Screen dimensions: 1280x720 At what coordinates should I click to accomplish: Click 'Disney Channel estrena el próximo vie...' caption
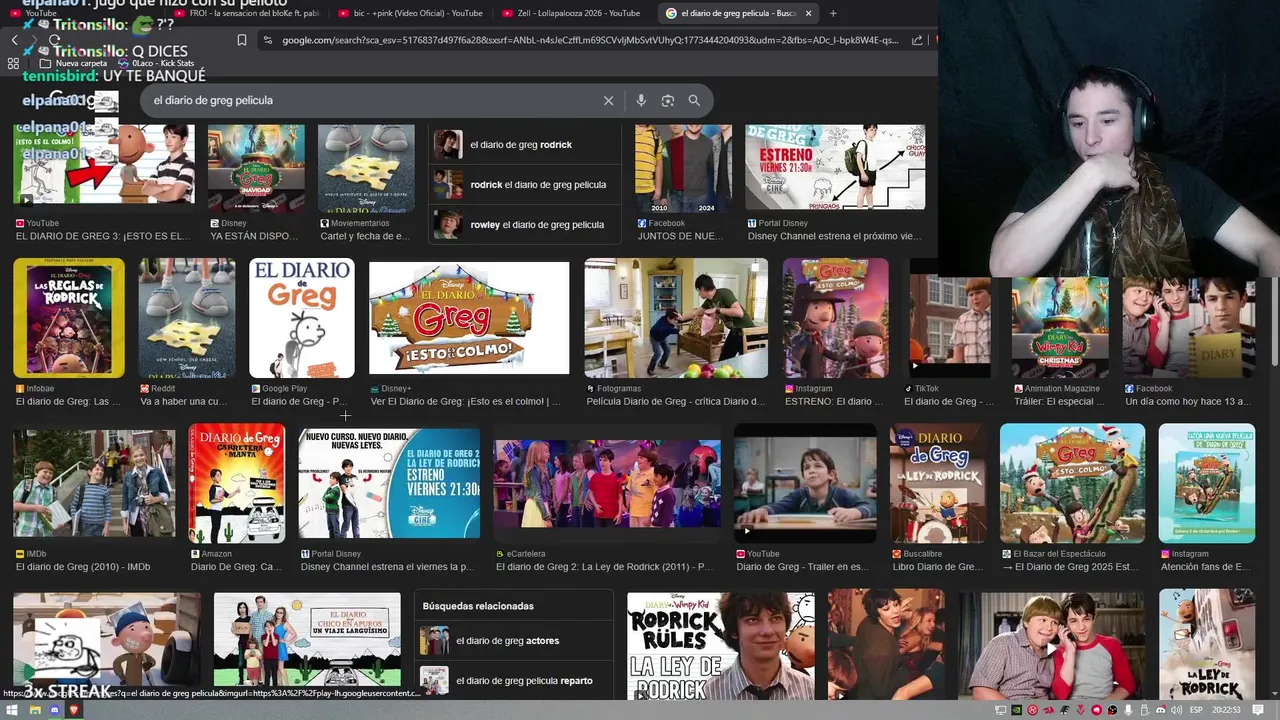pos(835,236)
